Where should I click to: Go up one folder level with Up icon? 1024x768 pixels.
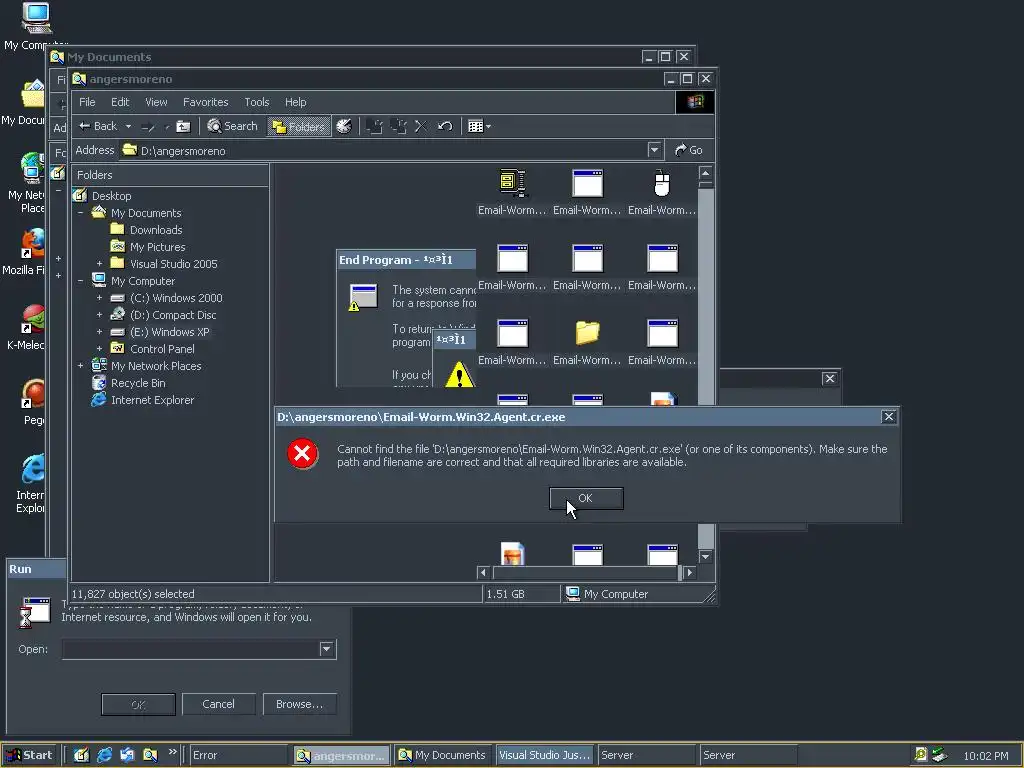(184, 127)
